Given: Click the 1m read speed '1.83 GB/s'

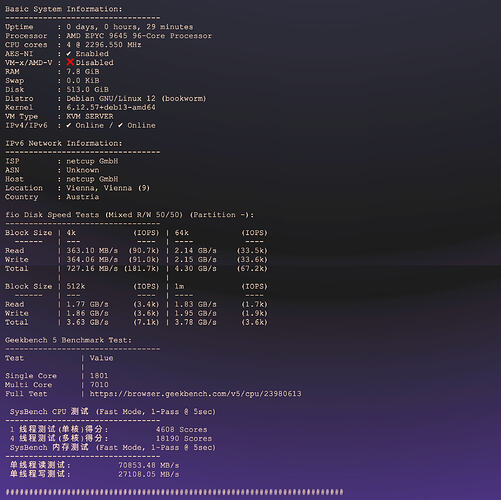Looking at the screenshot, I should click(x=196, y=304).
